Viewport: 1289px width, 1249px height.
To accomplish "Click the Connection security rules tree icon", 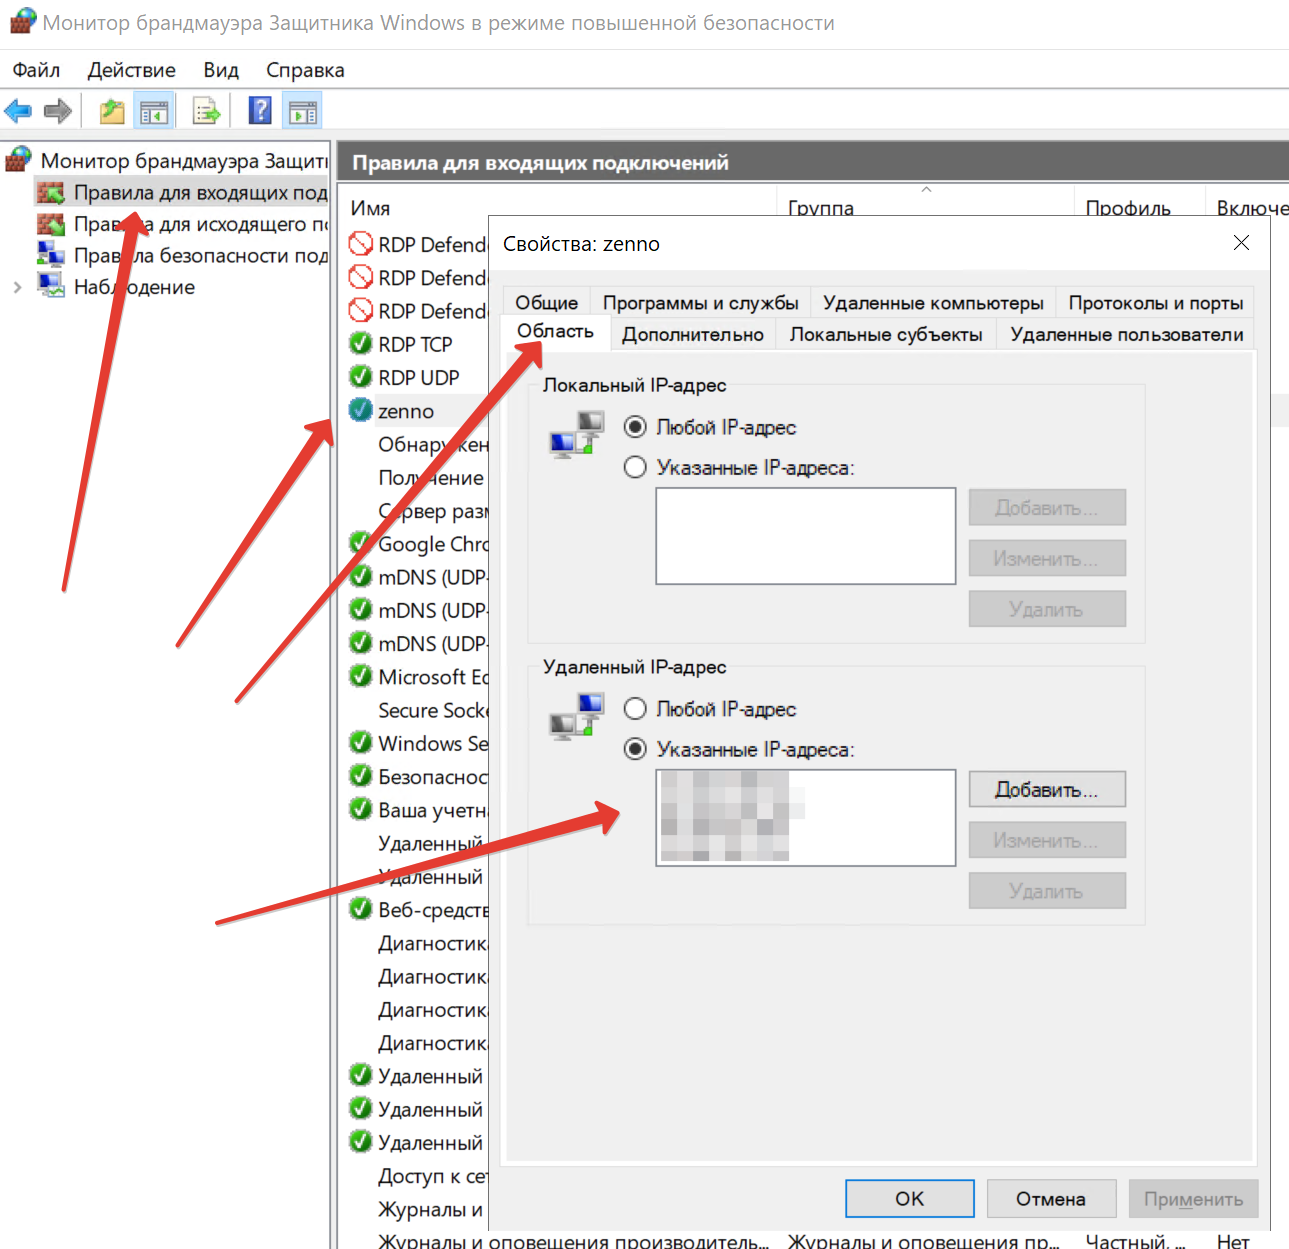I will click(50, 255).
